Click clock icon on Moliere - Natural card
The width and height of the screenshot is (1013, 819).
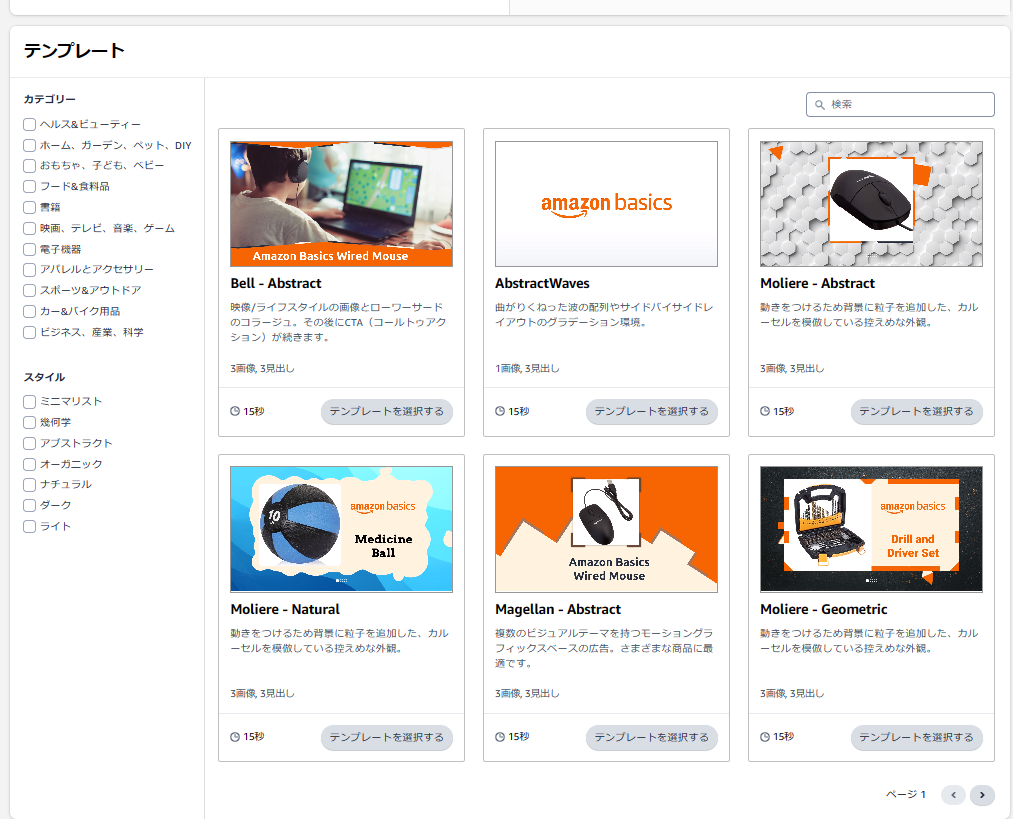[x=235, y=737]
